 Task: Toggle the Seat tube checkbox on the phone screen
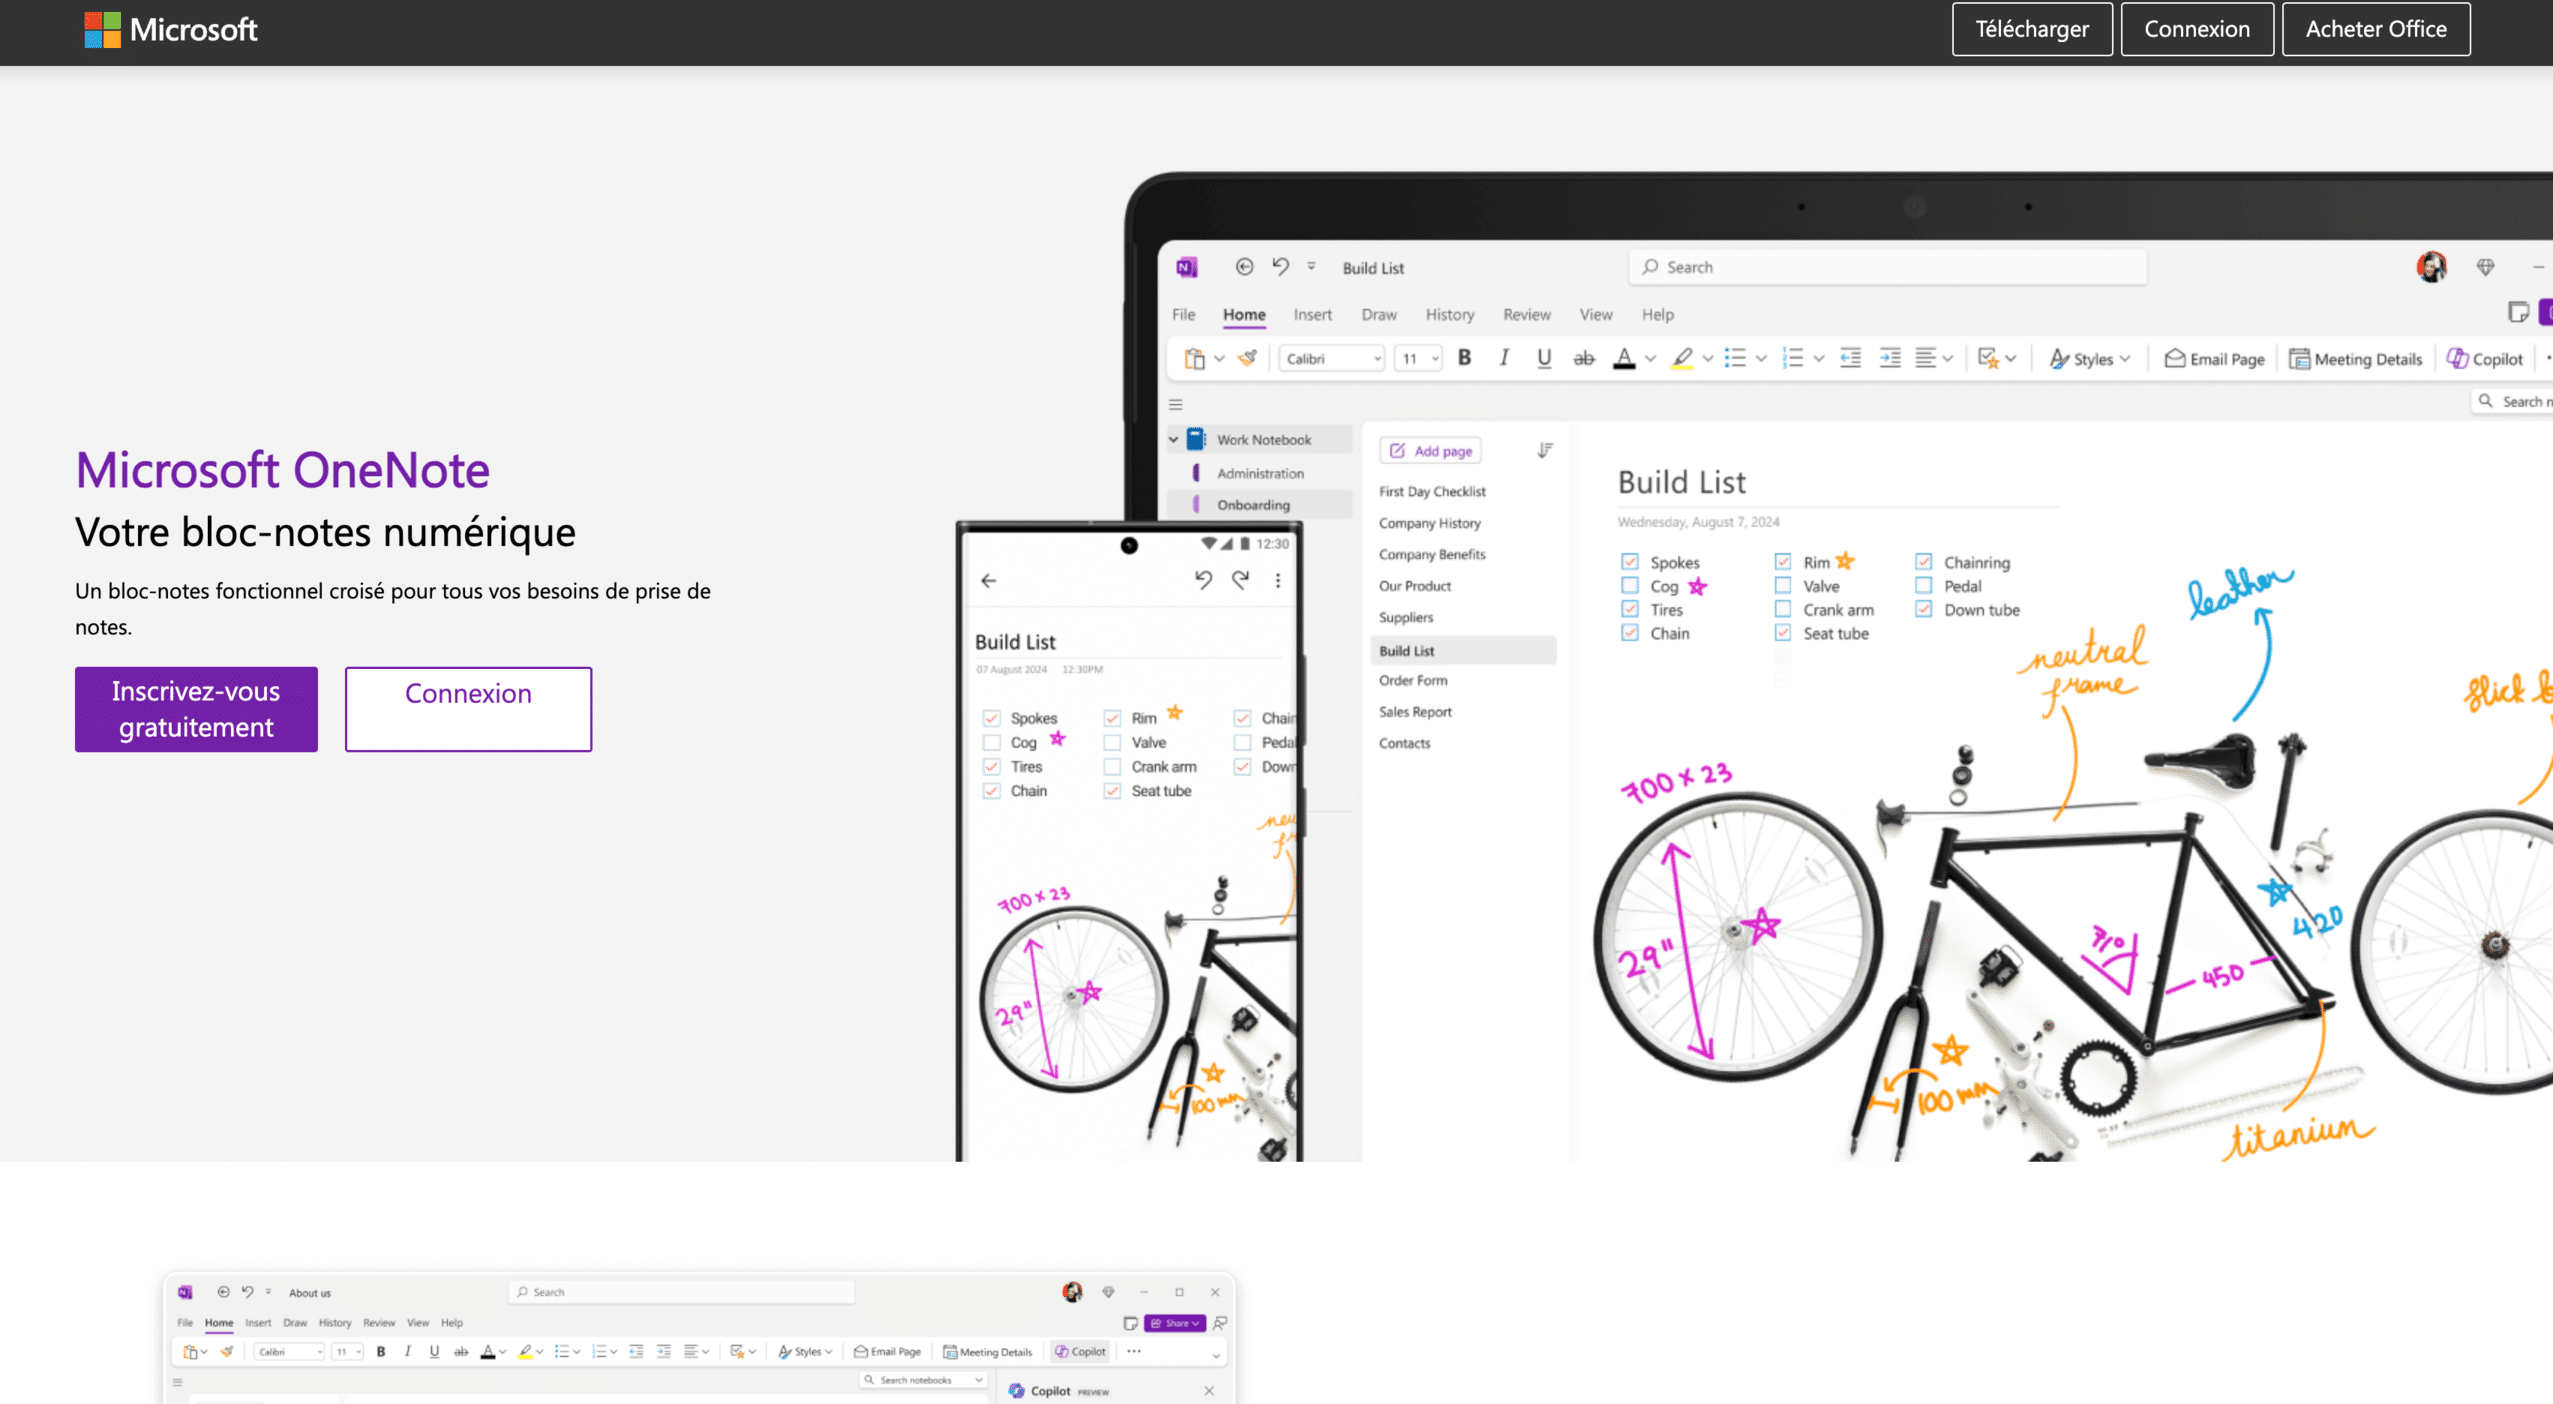tap(1112, 791)
